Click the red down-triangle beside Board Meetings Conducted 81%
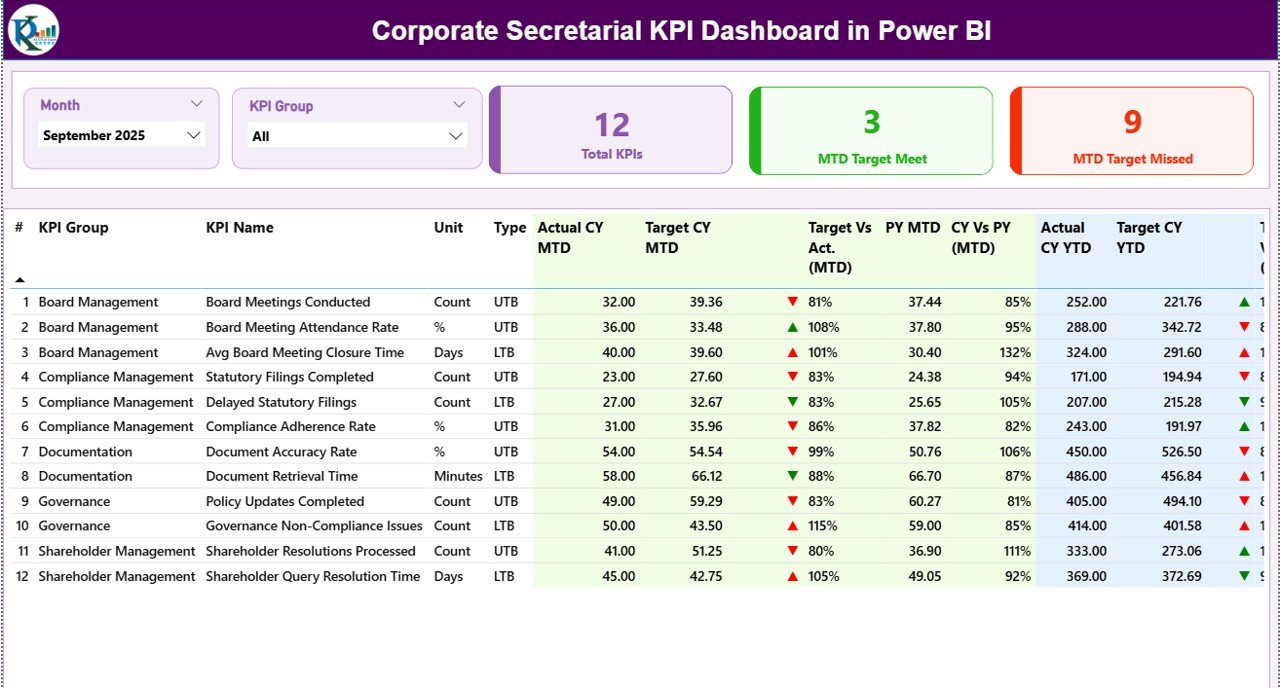 coord(792,301)
